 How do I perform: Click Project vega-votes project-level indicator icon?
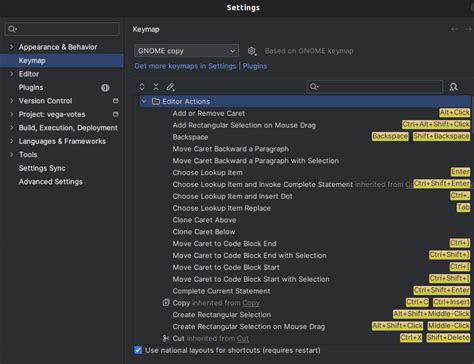tap(116, 114)
